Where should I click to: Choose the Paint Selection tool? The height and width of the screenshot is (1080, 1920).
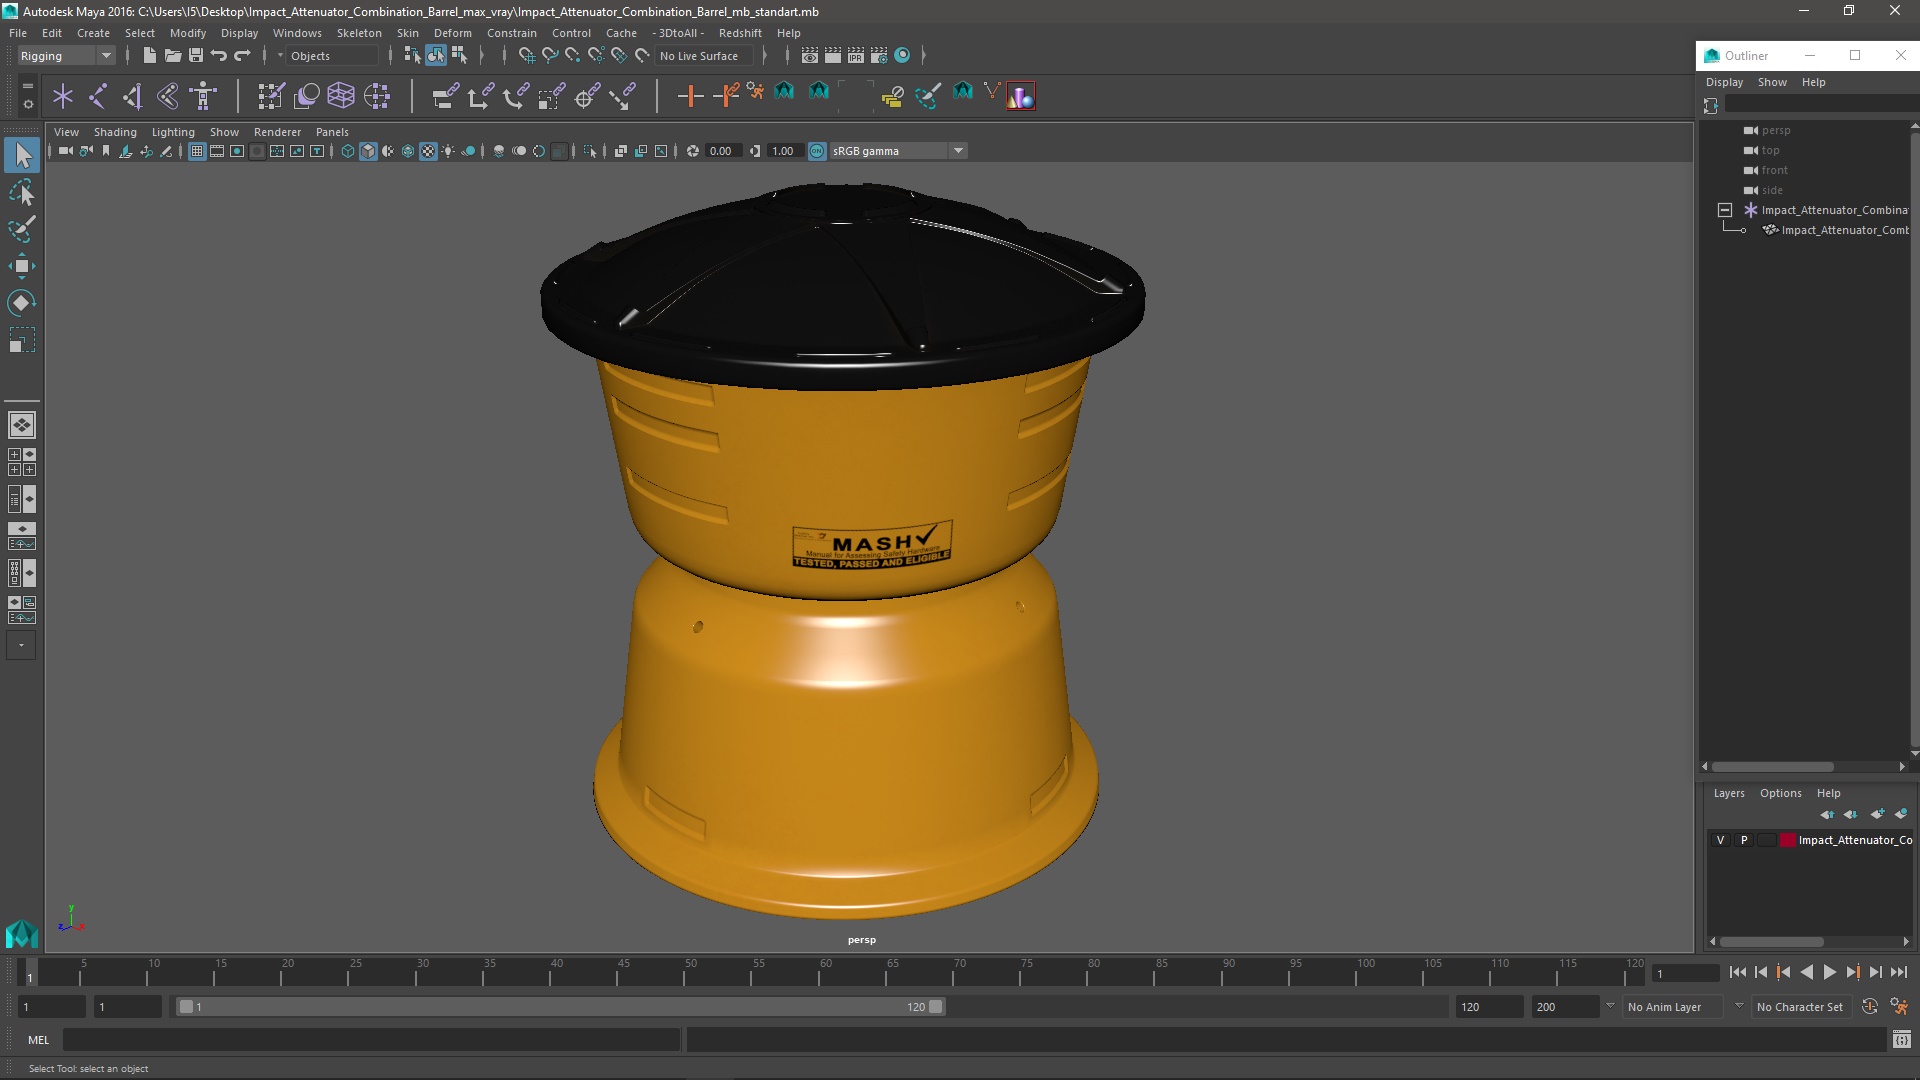[22, 229]
